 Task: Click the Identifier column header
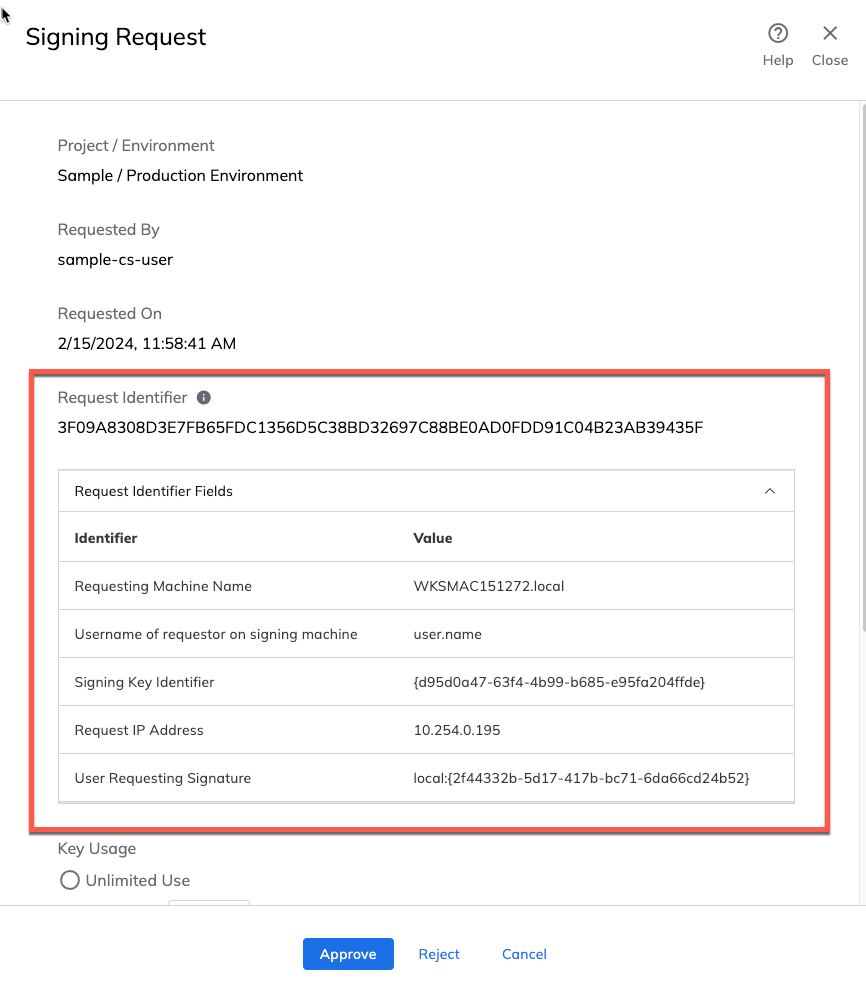point(106,538)
